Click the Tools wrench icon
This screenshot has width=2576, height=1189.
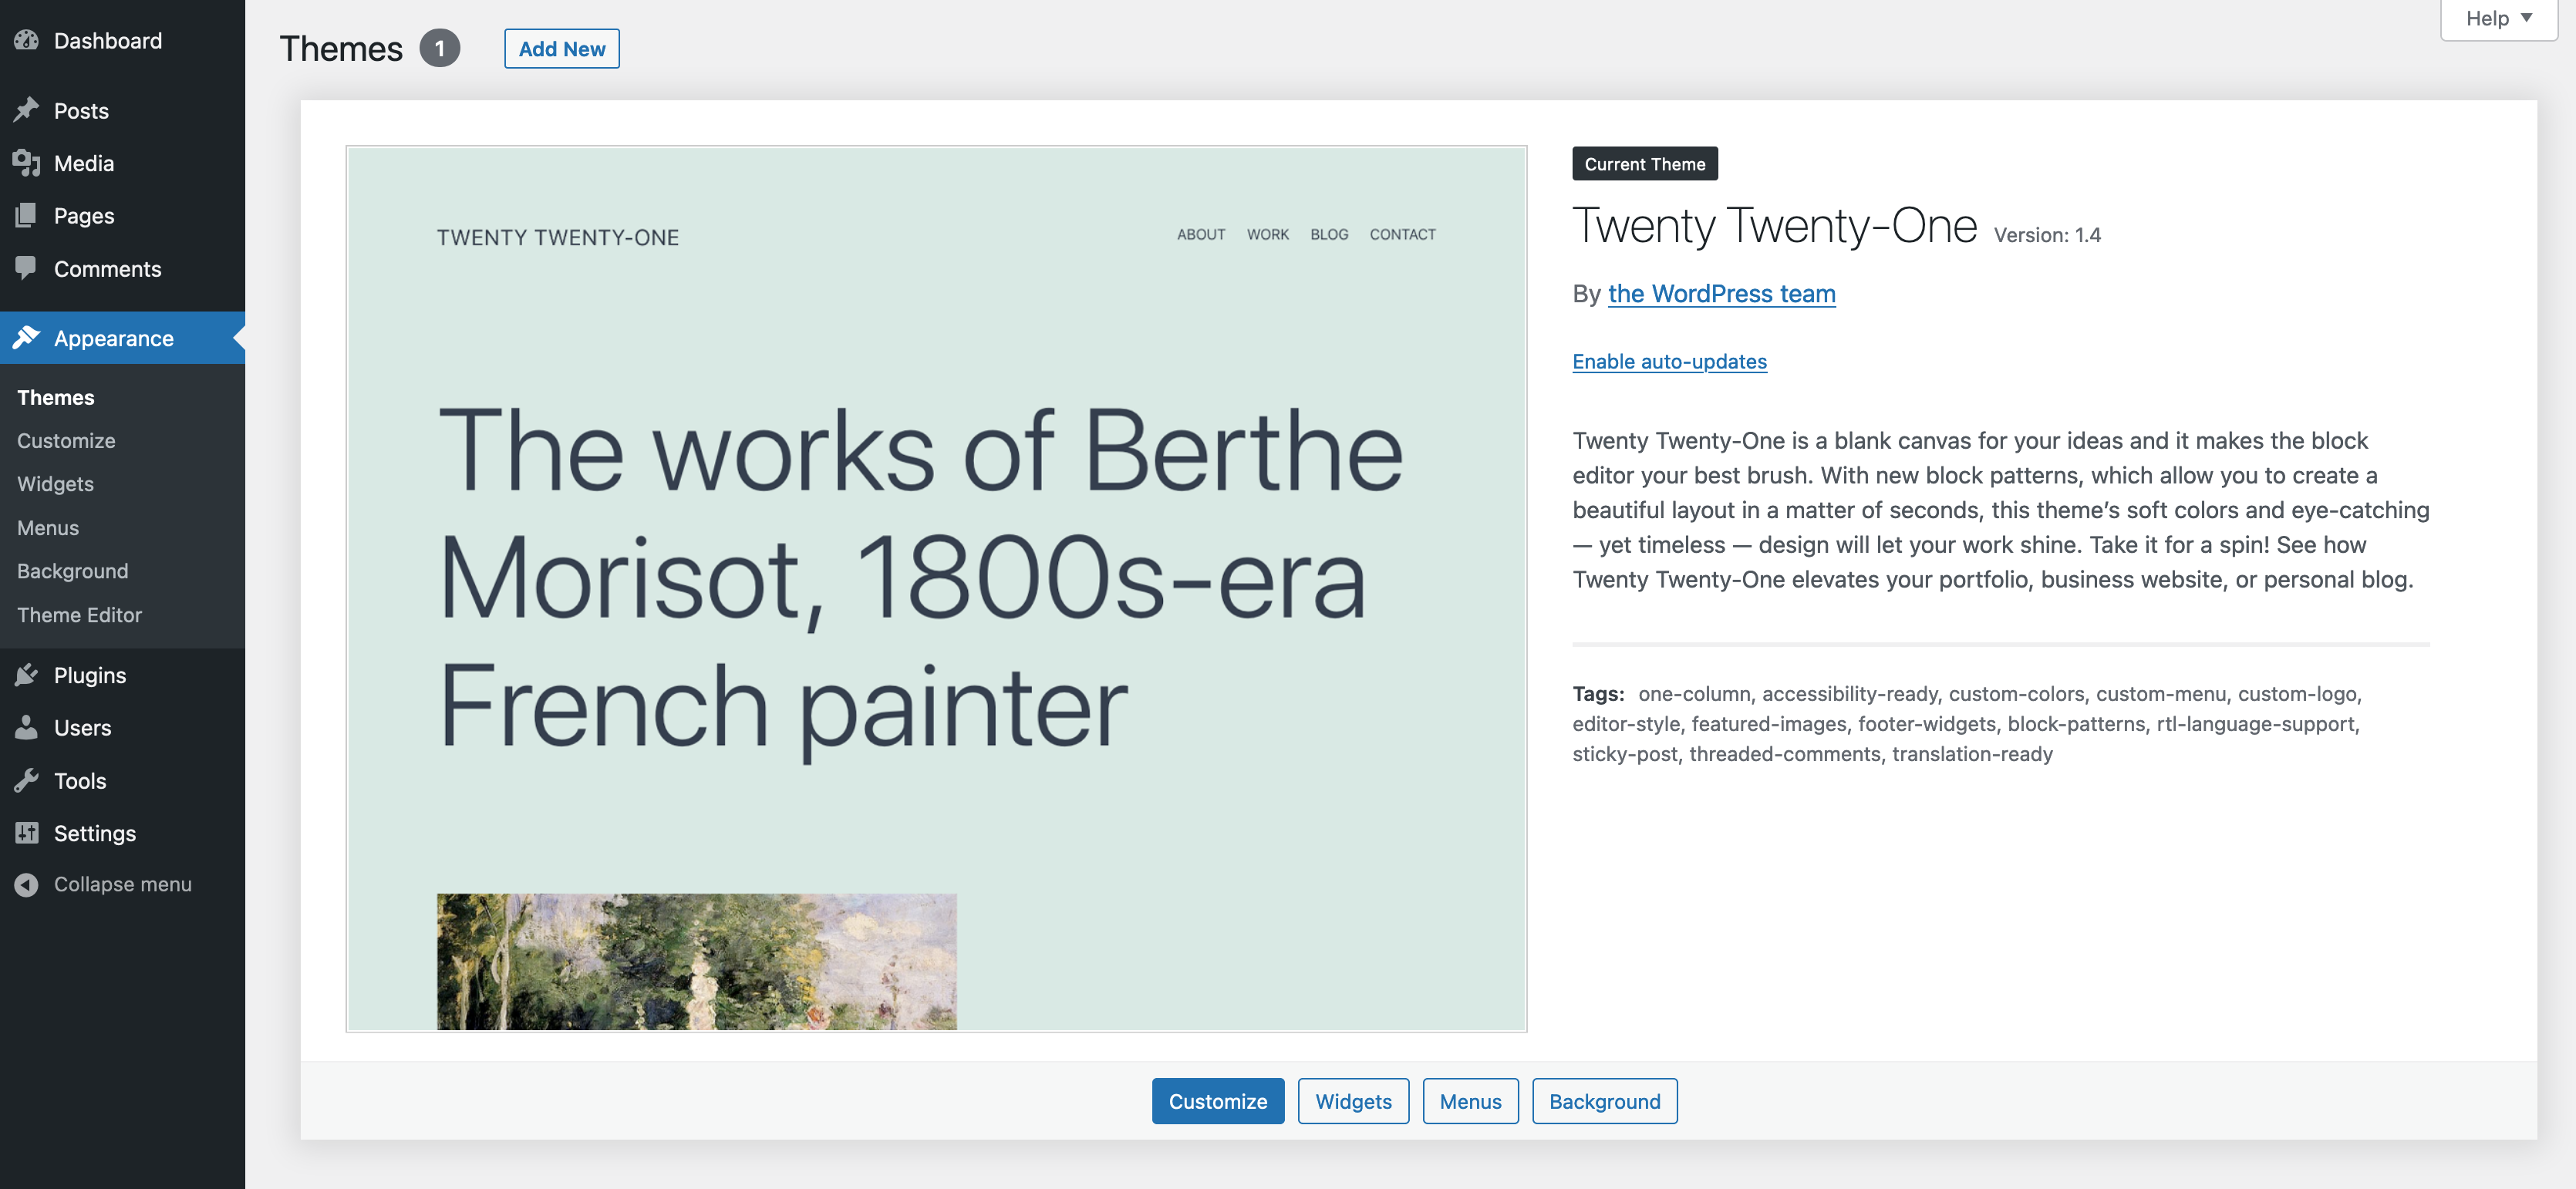point(27,780)
